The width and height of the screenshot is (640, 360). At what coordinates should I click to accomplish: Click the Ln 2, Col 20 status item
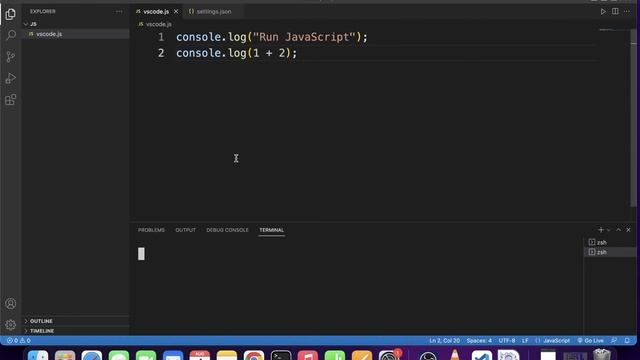[444, 340]
